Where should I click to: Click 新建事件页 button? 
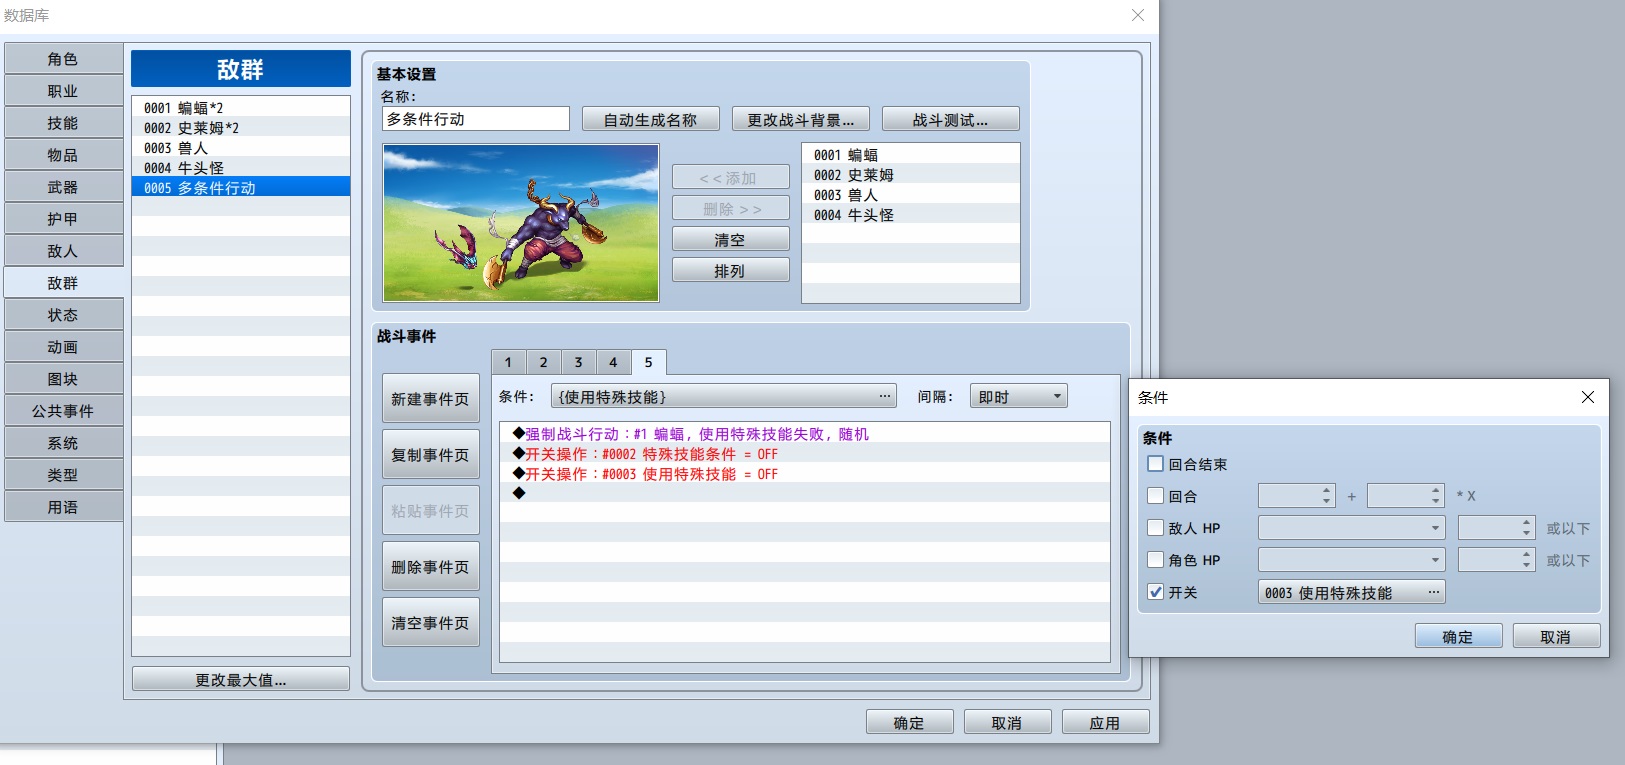point(430,399)
